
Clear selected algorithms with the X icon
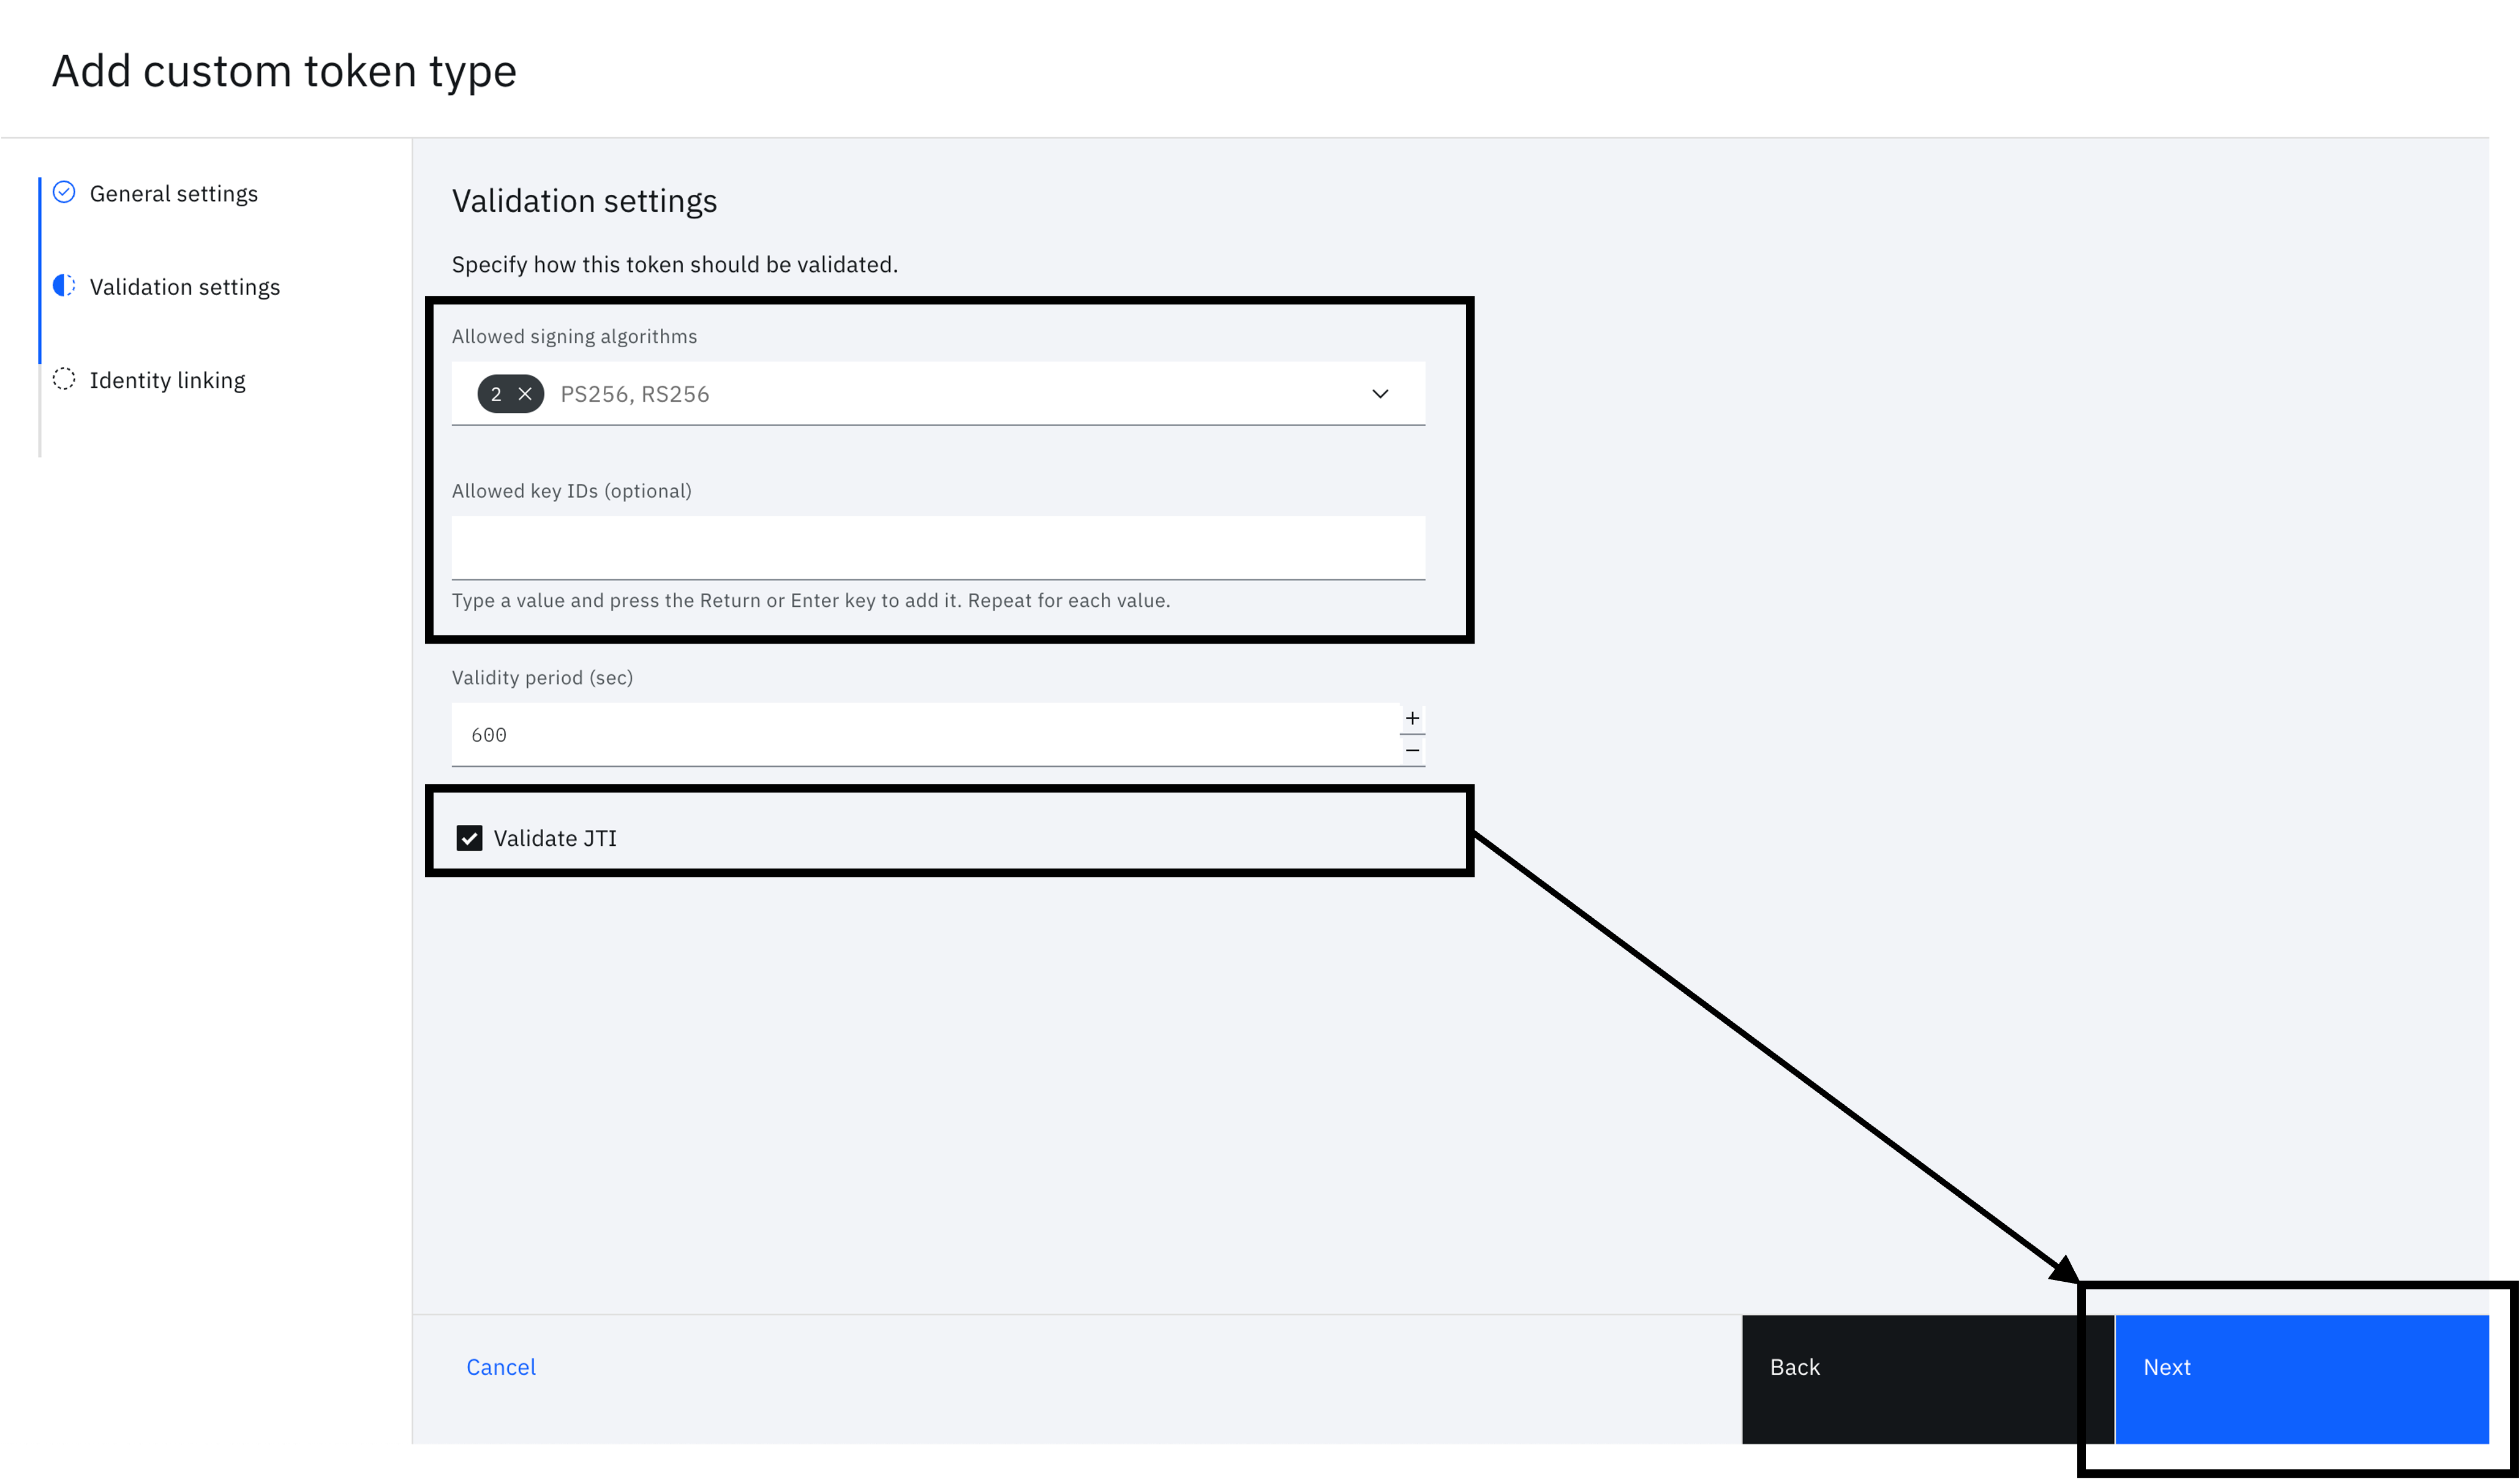(x=525, y=394)
